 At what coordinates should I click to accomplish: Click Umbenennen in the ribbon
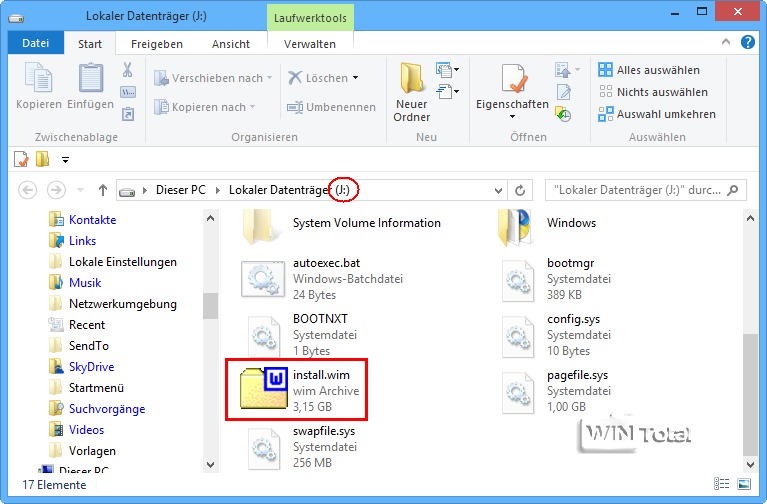tap(331, 107)
